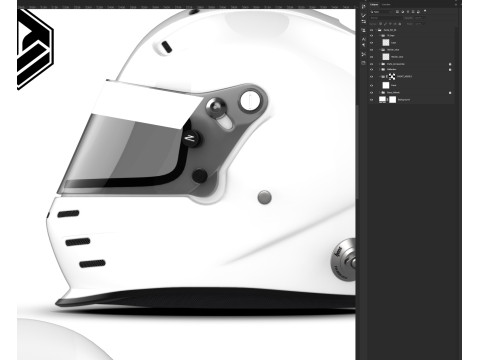
Task: Expand the Reflection group arrow
Action: 379,70
